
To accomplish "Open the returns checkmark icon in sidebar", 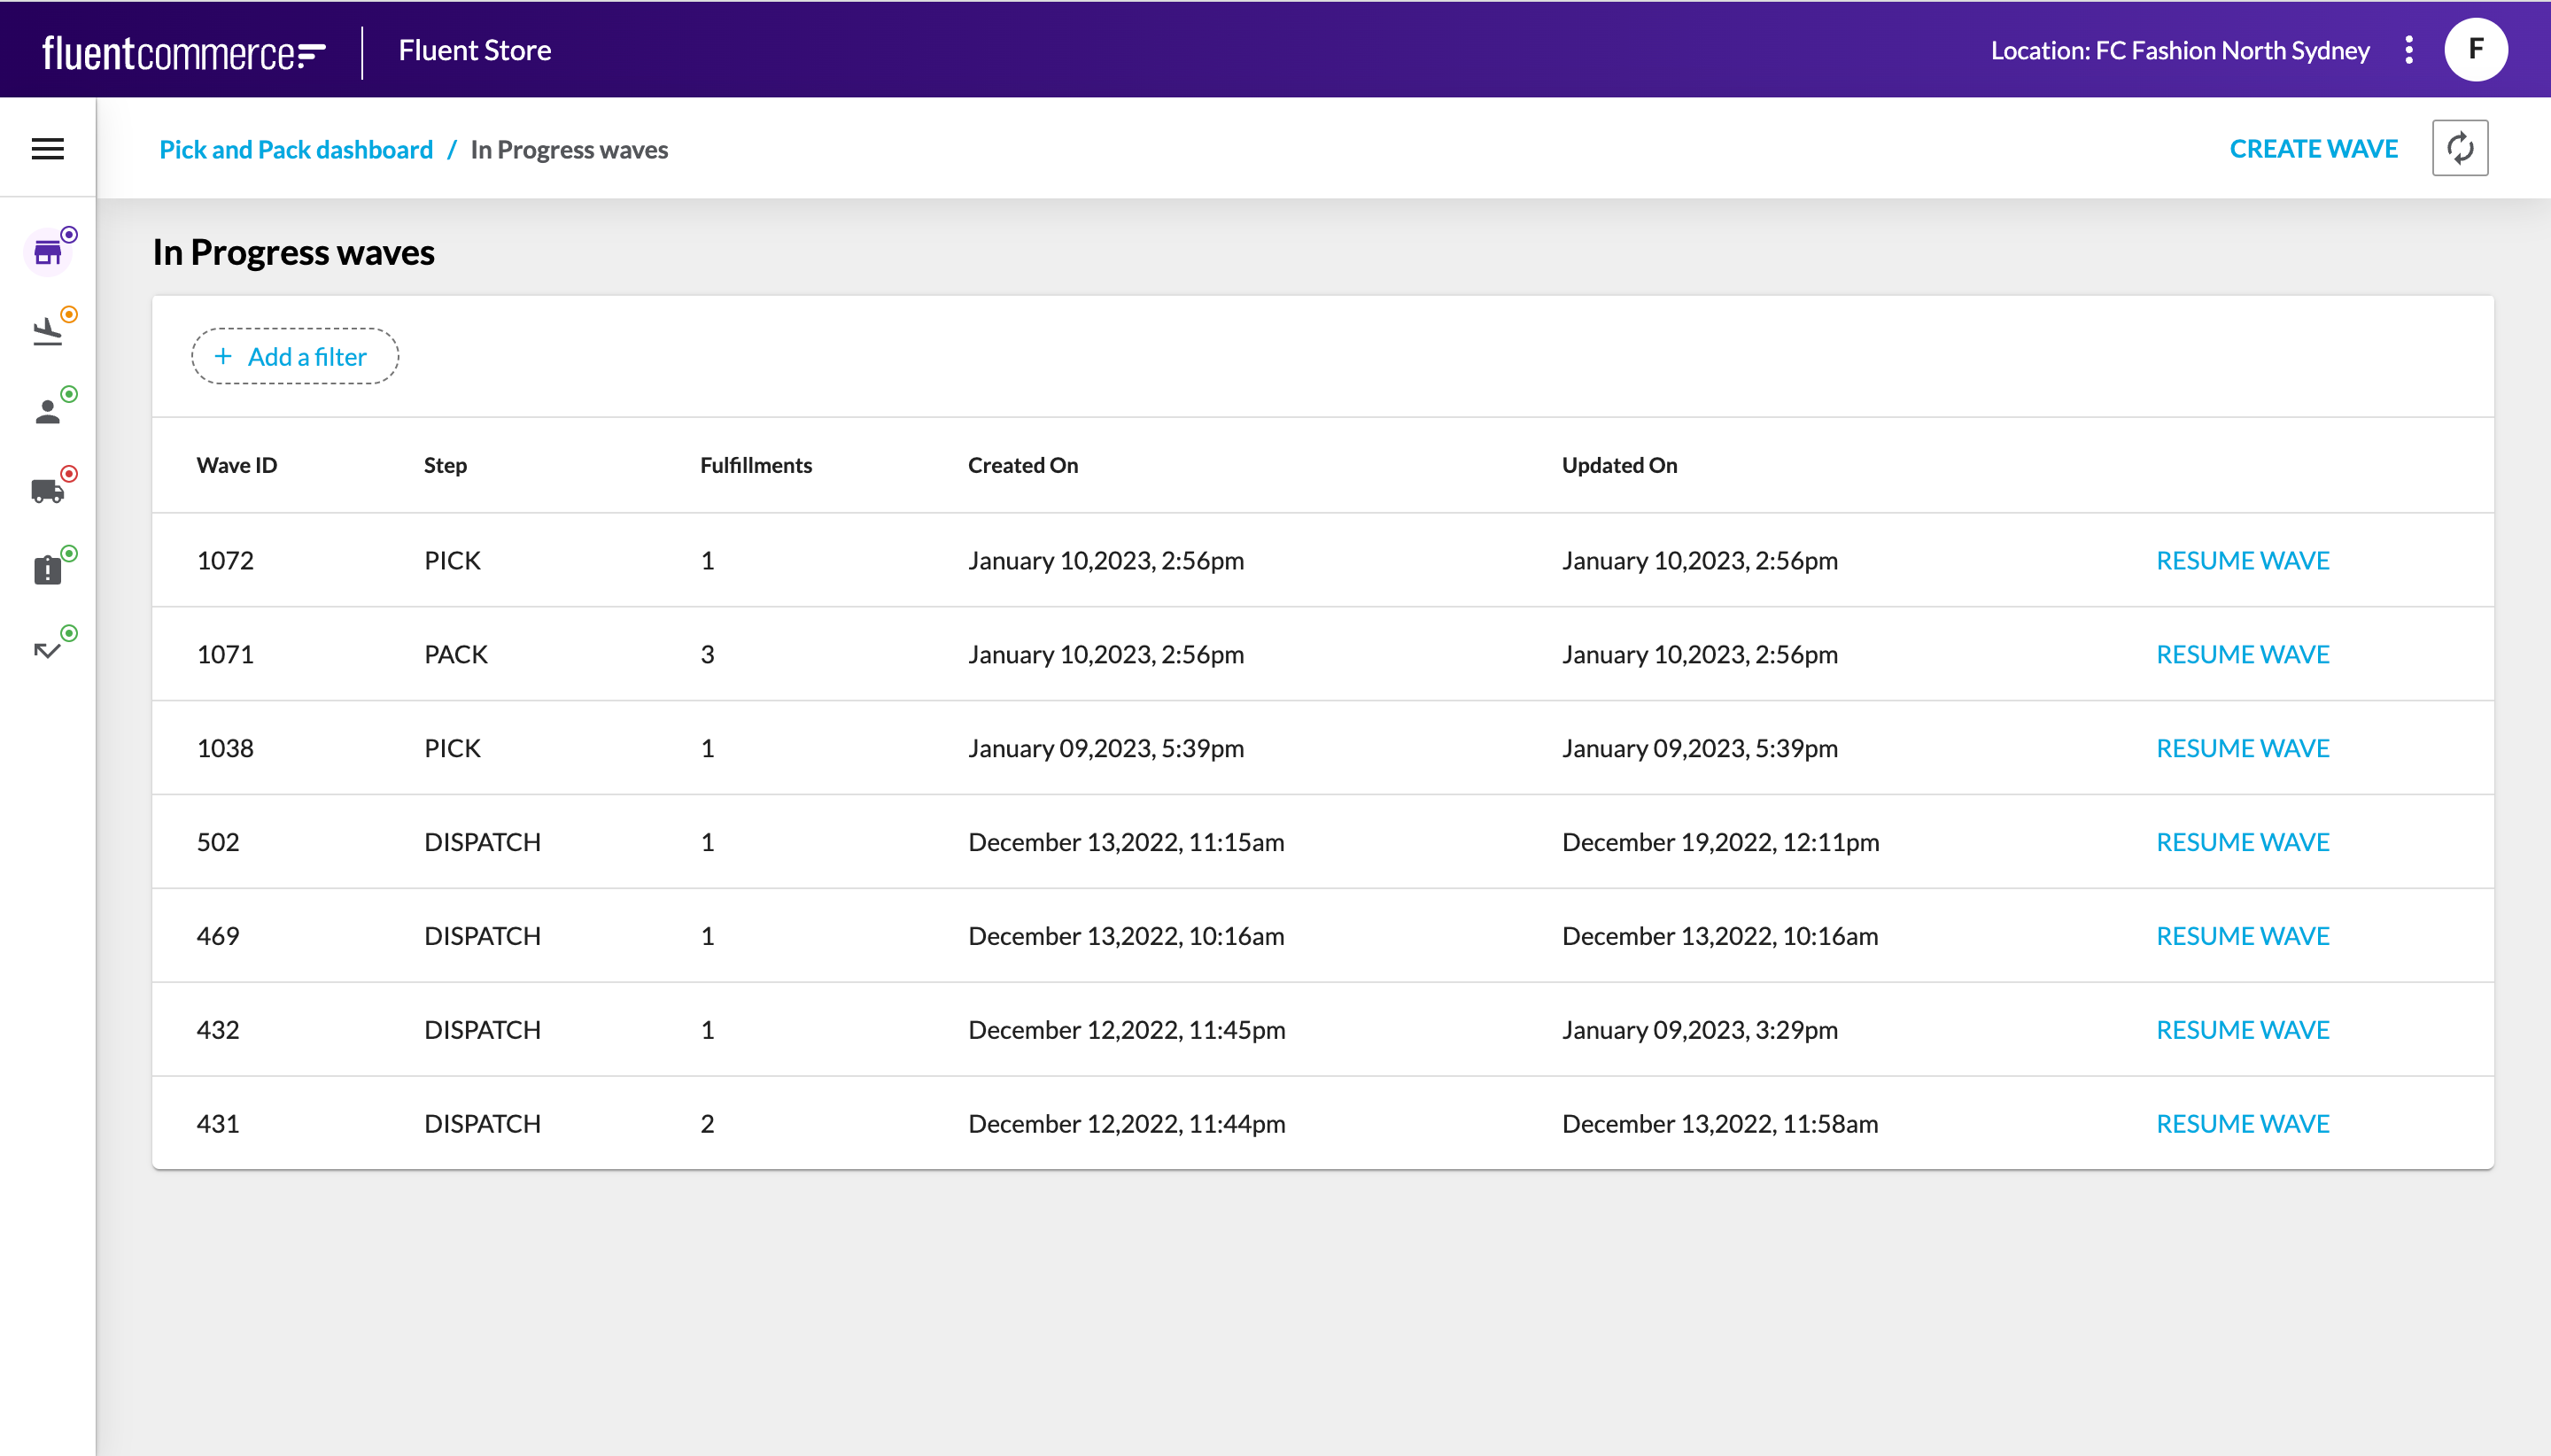I will coord(47,650).
